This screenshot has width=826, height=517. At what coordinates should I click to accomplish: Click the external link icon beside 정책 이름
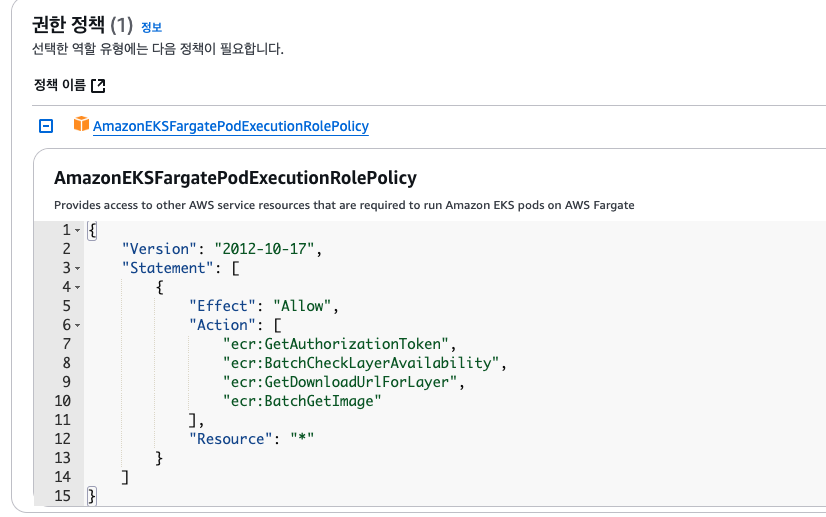[98, 85]
